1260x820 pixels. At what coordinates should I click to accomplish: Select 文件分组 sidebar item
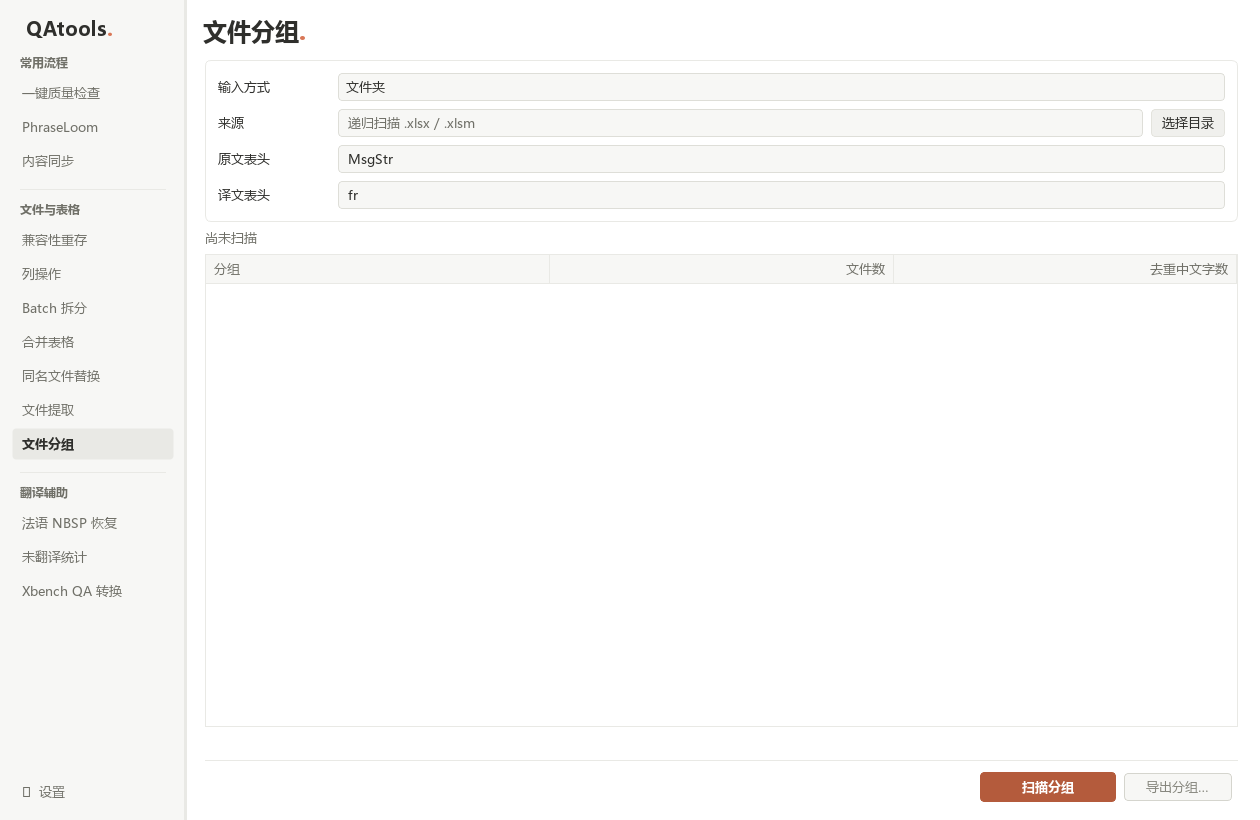click(93, 444)
